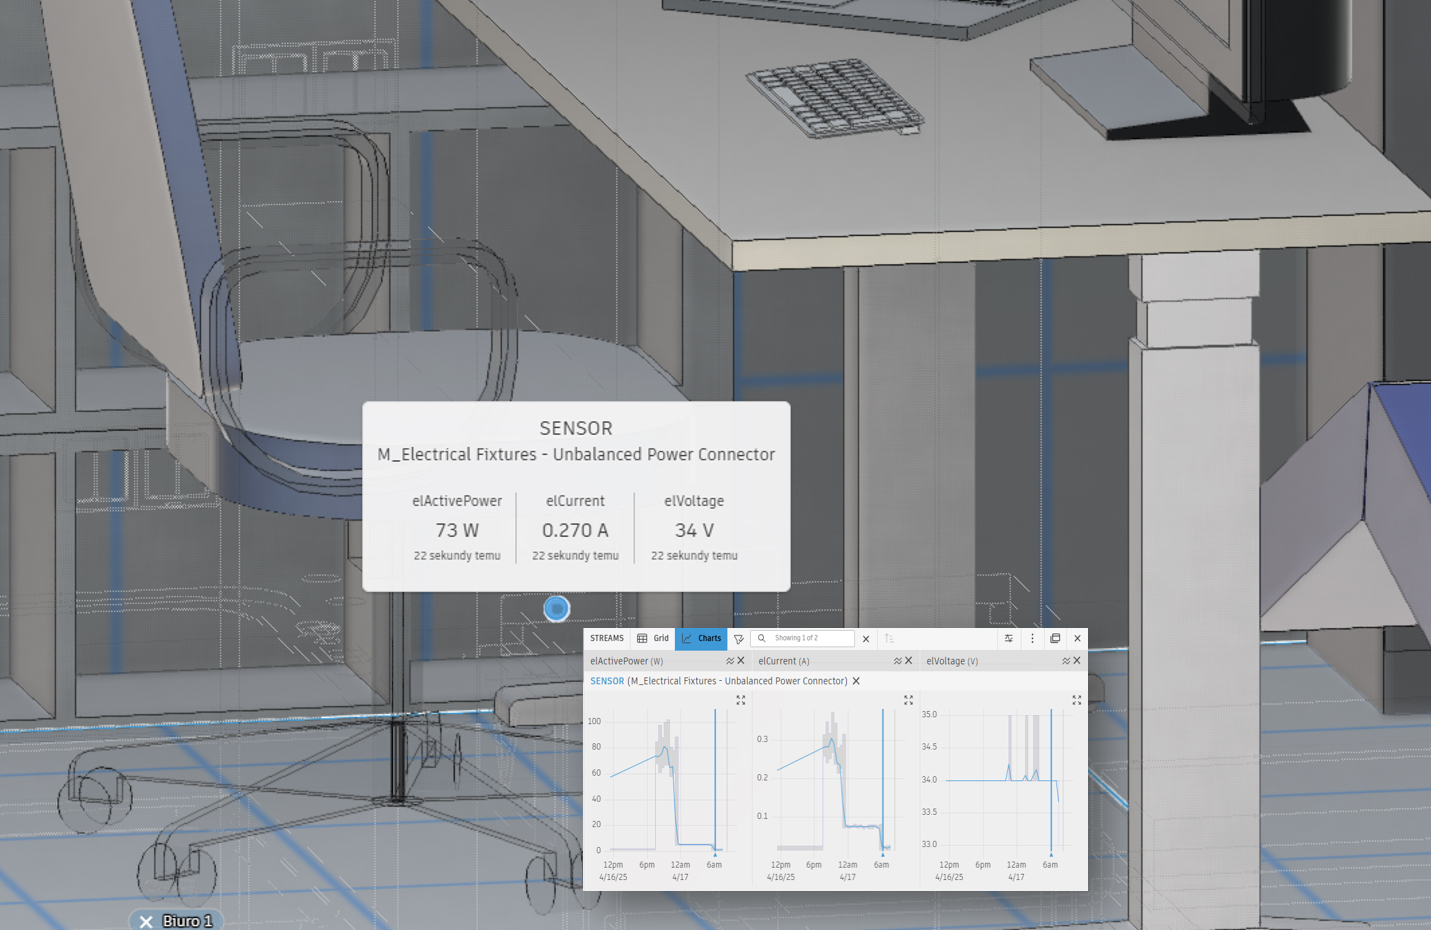Screen dimensions: 1431x930
Task: Toggle elVoltage chart line style
Action: [1065, 661]
